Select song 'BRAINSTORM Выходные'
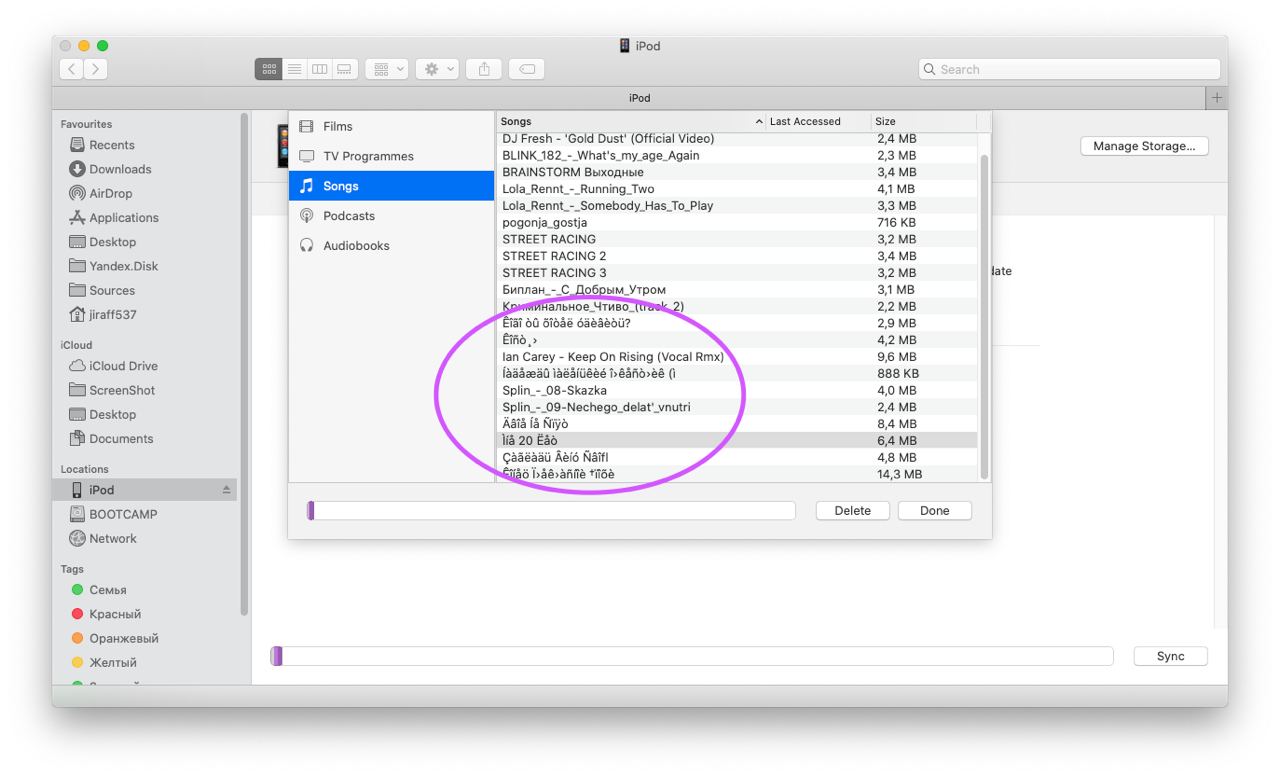This screenshot has height=776, width=1280. tap(737, 172)
